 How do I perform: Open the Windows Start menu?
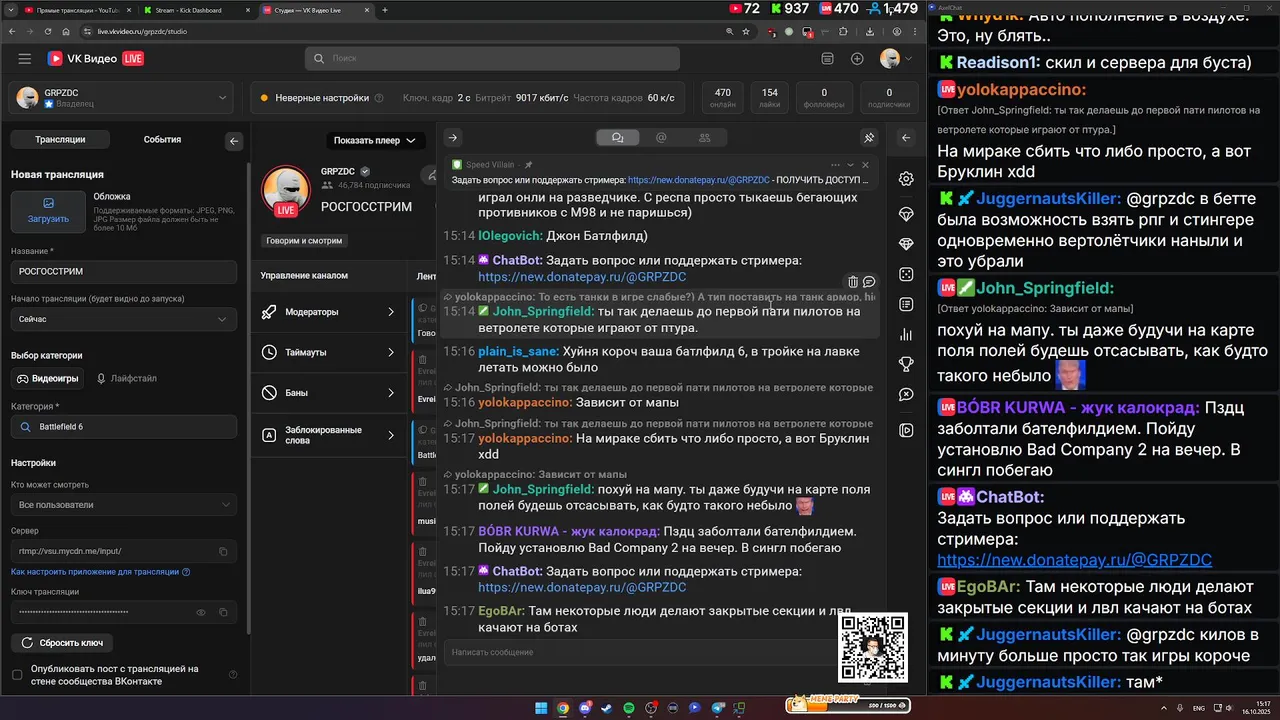(x=541, y=708)
